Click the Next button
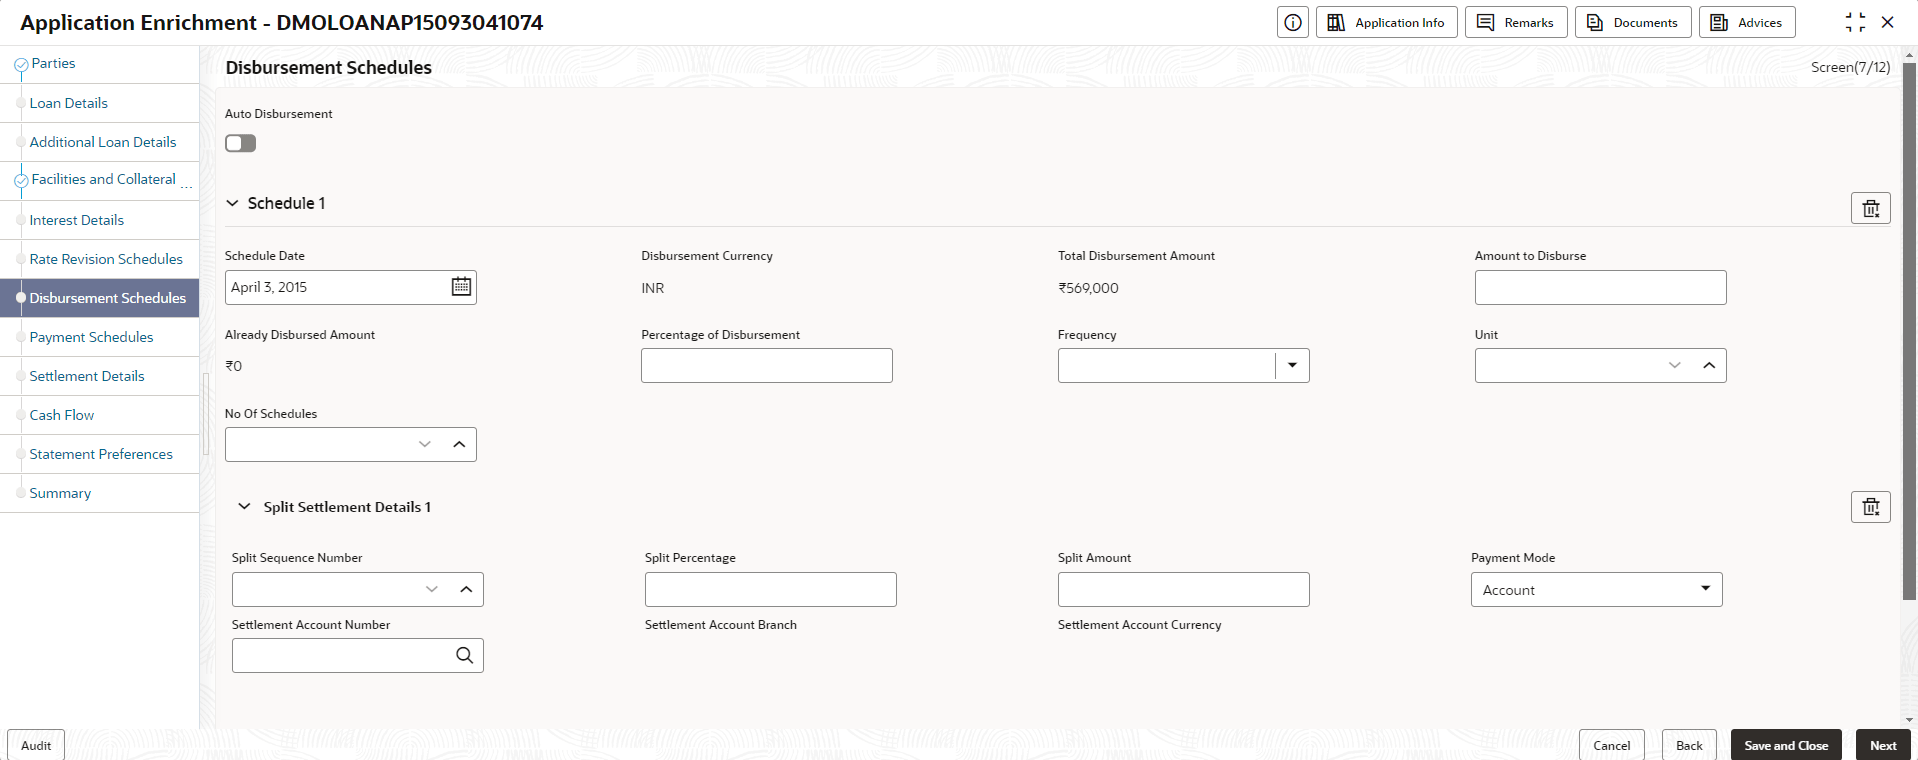1918x760 pixels. point(1883,745)
